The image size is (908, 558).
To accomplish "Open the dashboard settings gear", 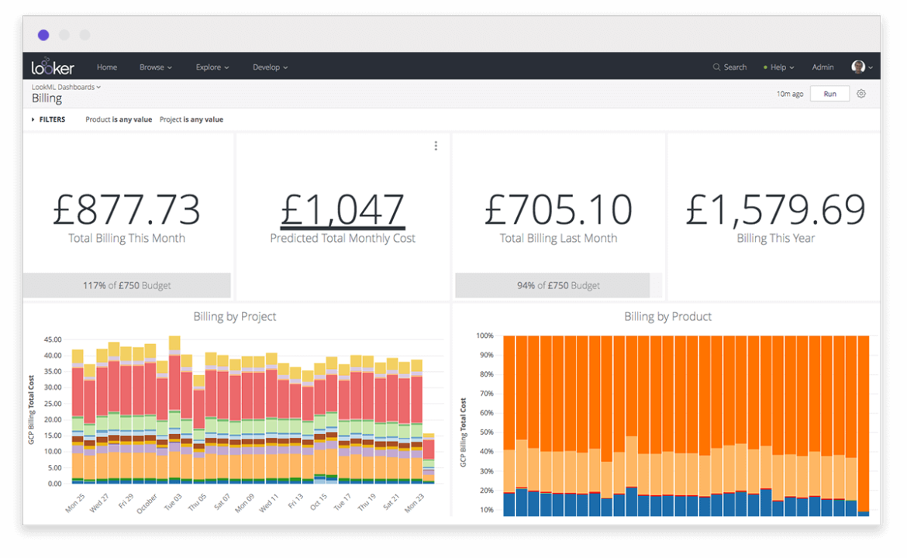I will [x=861, y=94].
